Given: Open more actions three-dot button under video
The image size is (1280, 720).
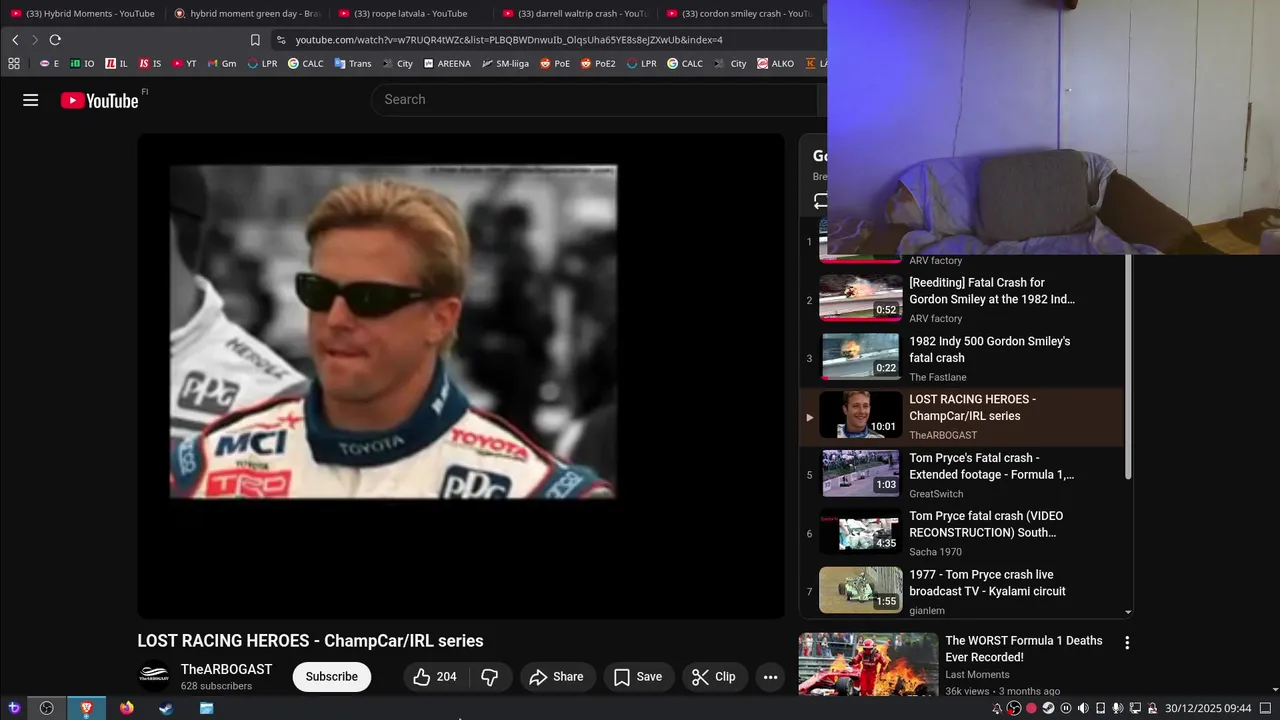Looking at the screenshot, I should pyautogui.click(x=770, y=677).
